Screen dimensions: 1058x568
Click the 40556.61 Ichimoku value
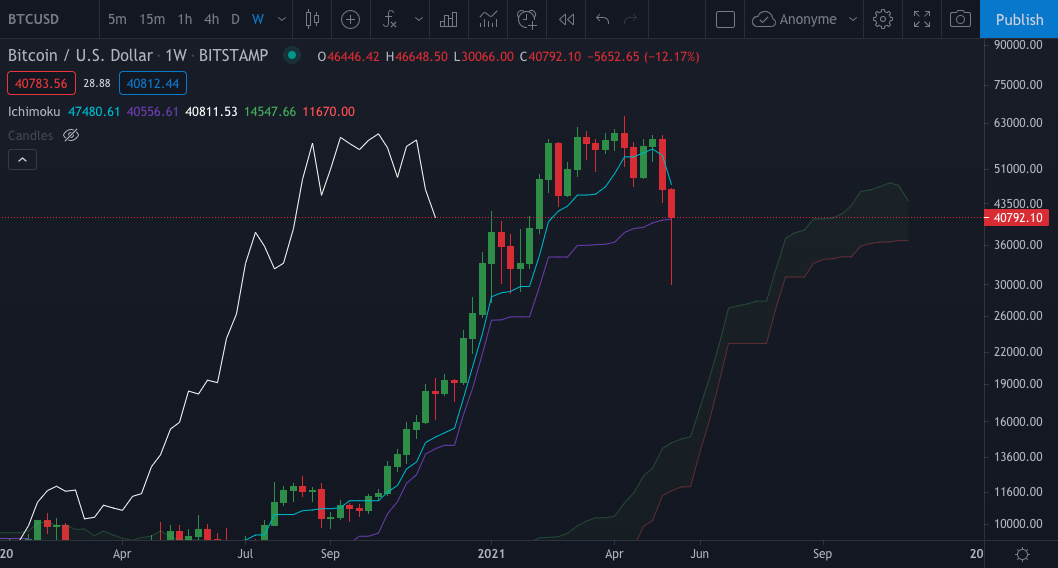[152, 111]
